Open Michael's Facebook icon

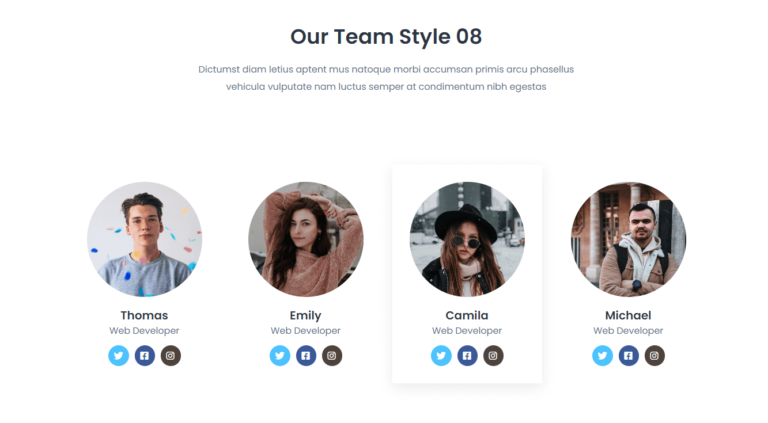pos(628,355)
